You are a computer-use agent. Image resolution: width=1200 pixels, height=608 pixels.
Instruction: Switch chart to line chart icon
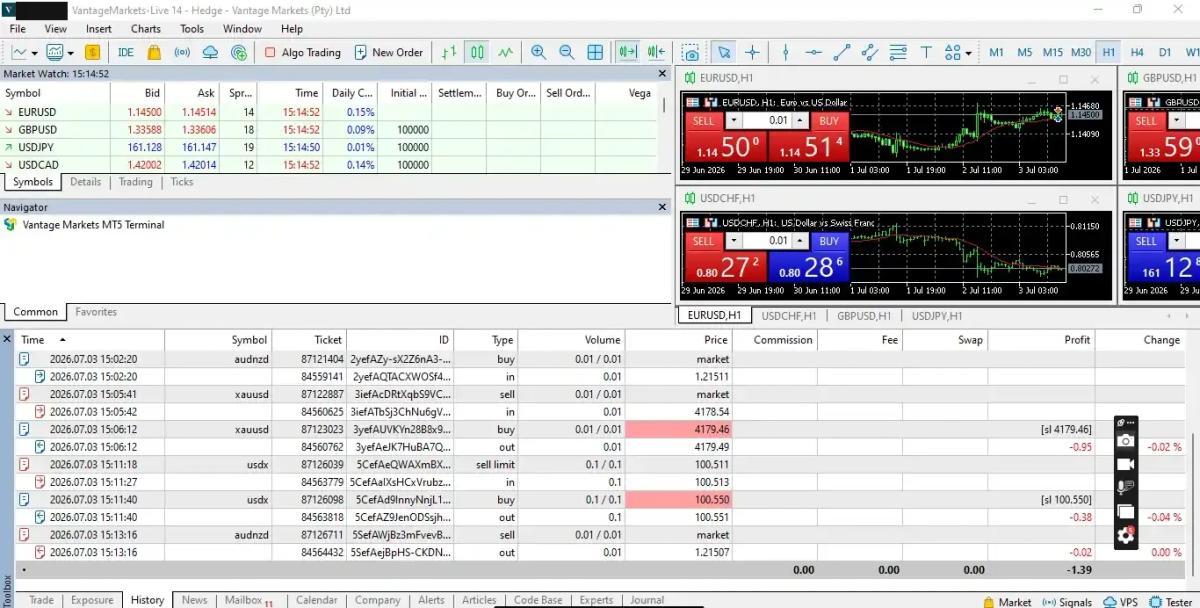click(x=506, y=52)
